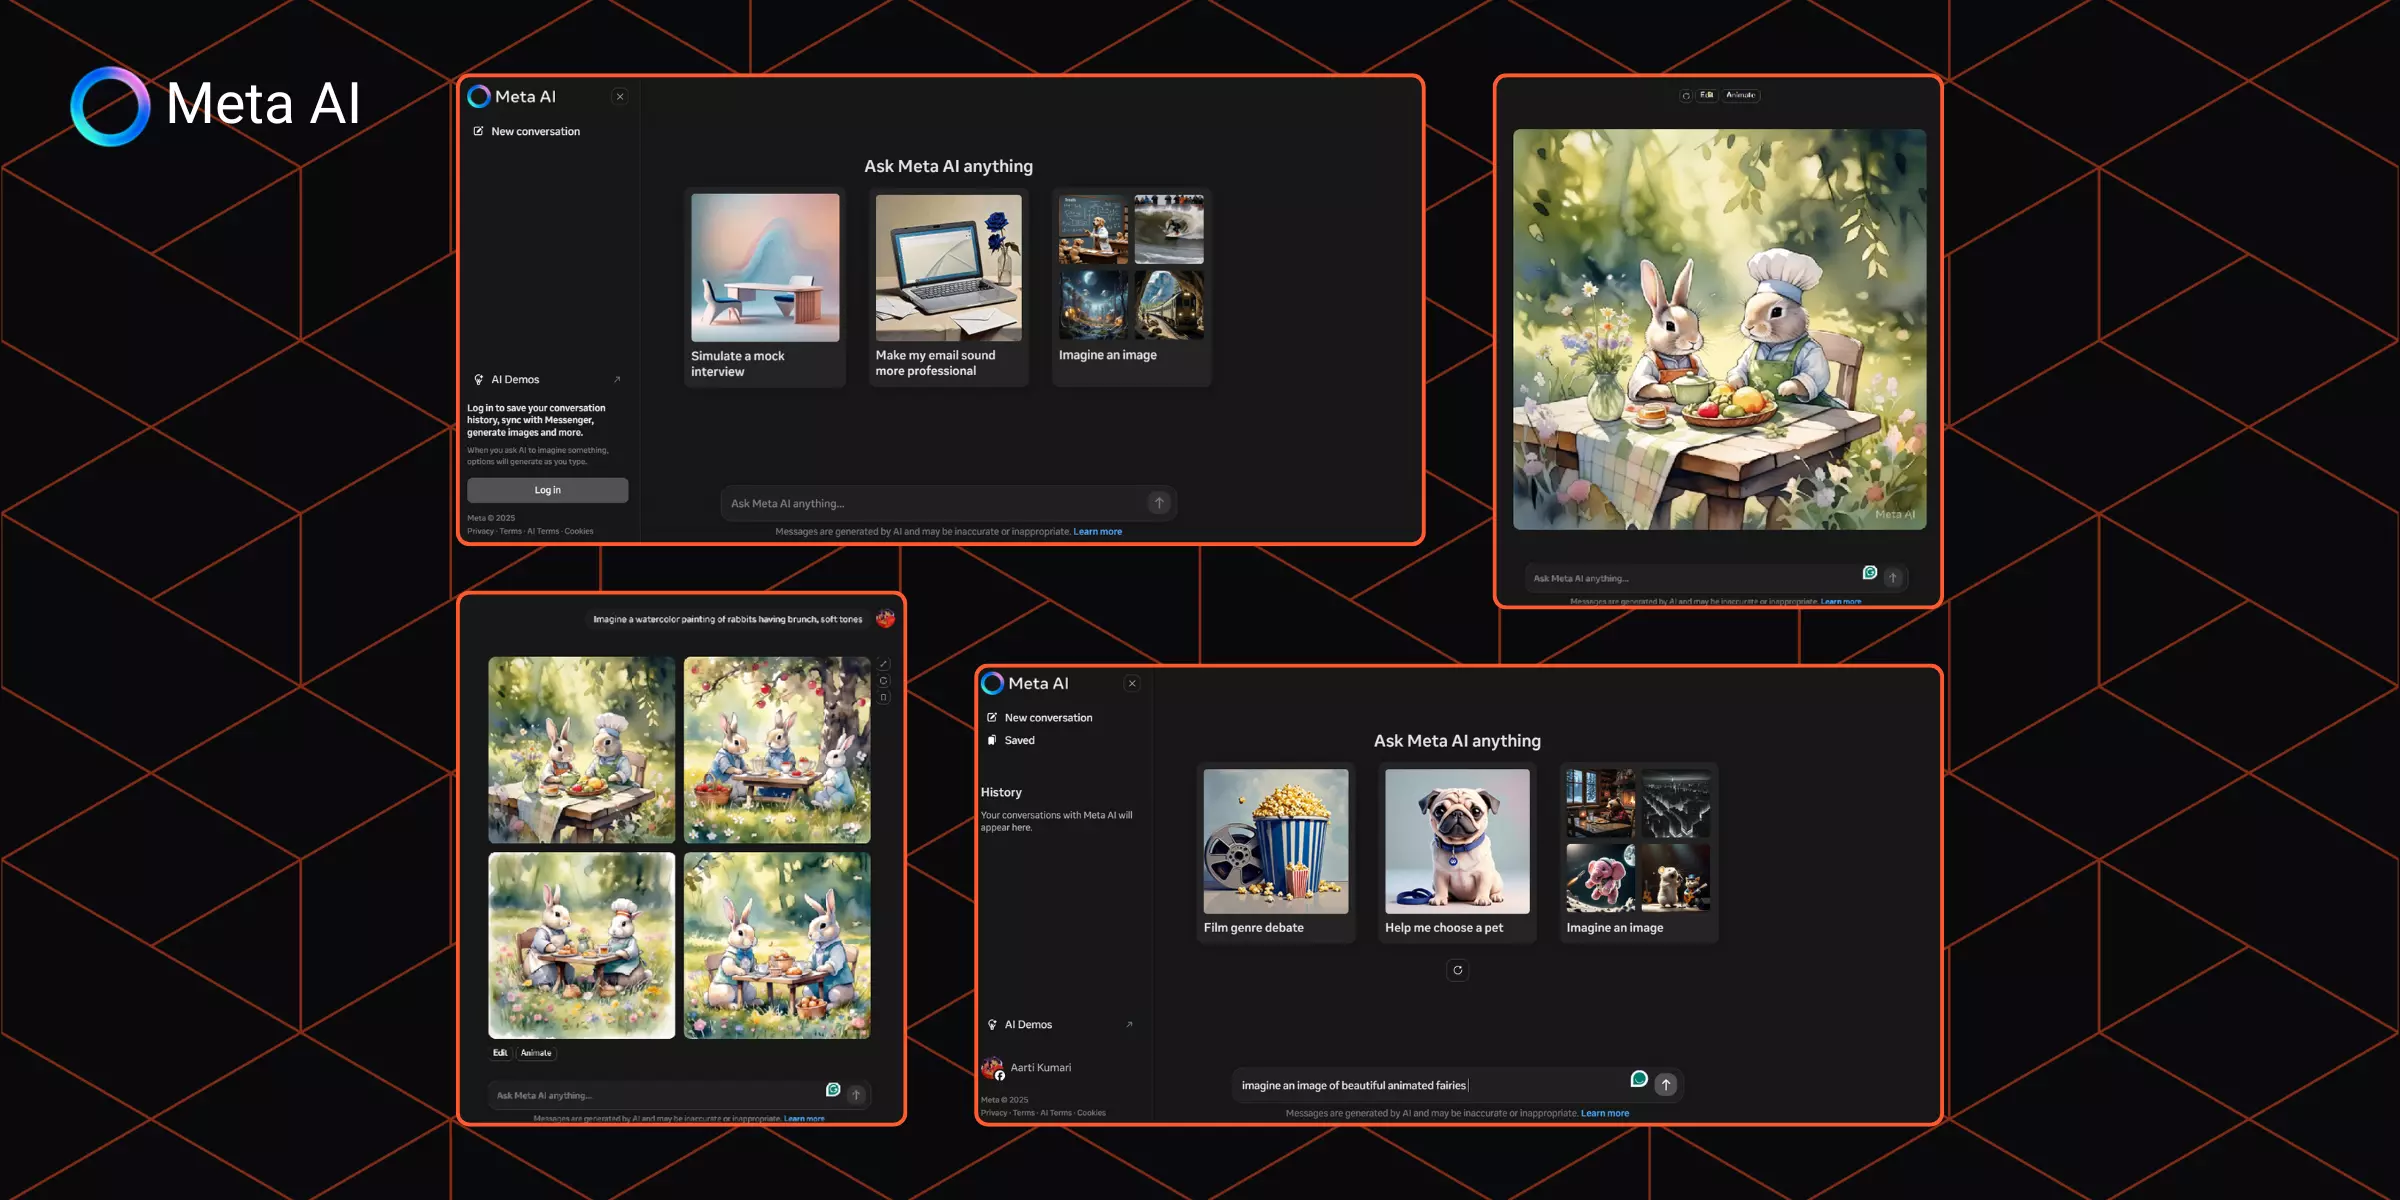
Task: Open AI Demos above Aarti Kumari profile
Action: click(x=1028, y=1024)
